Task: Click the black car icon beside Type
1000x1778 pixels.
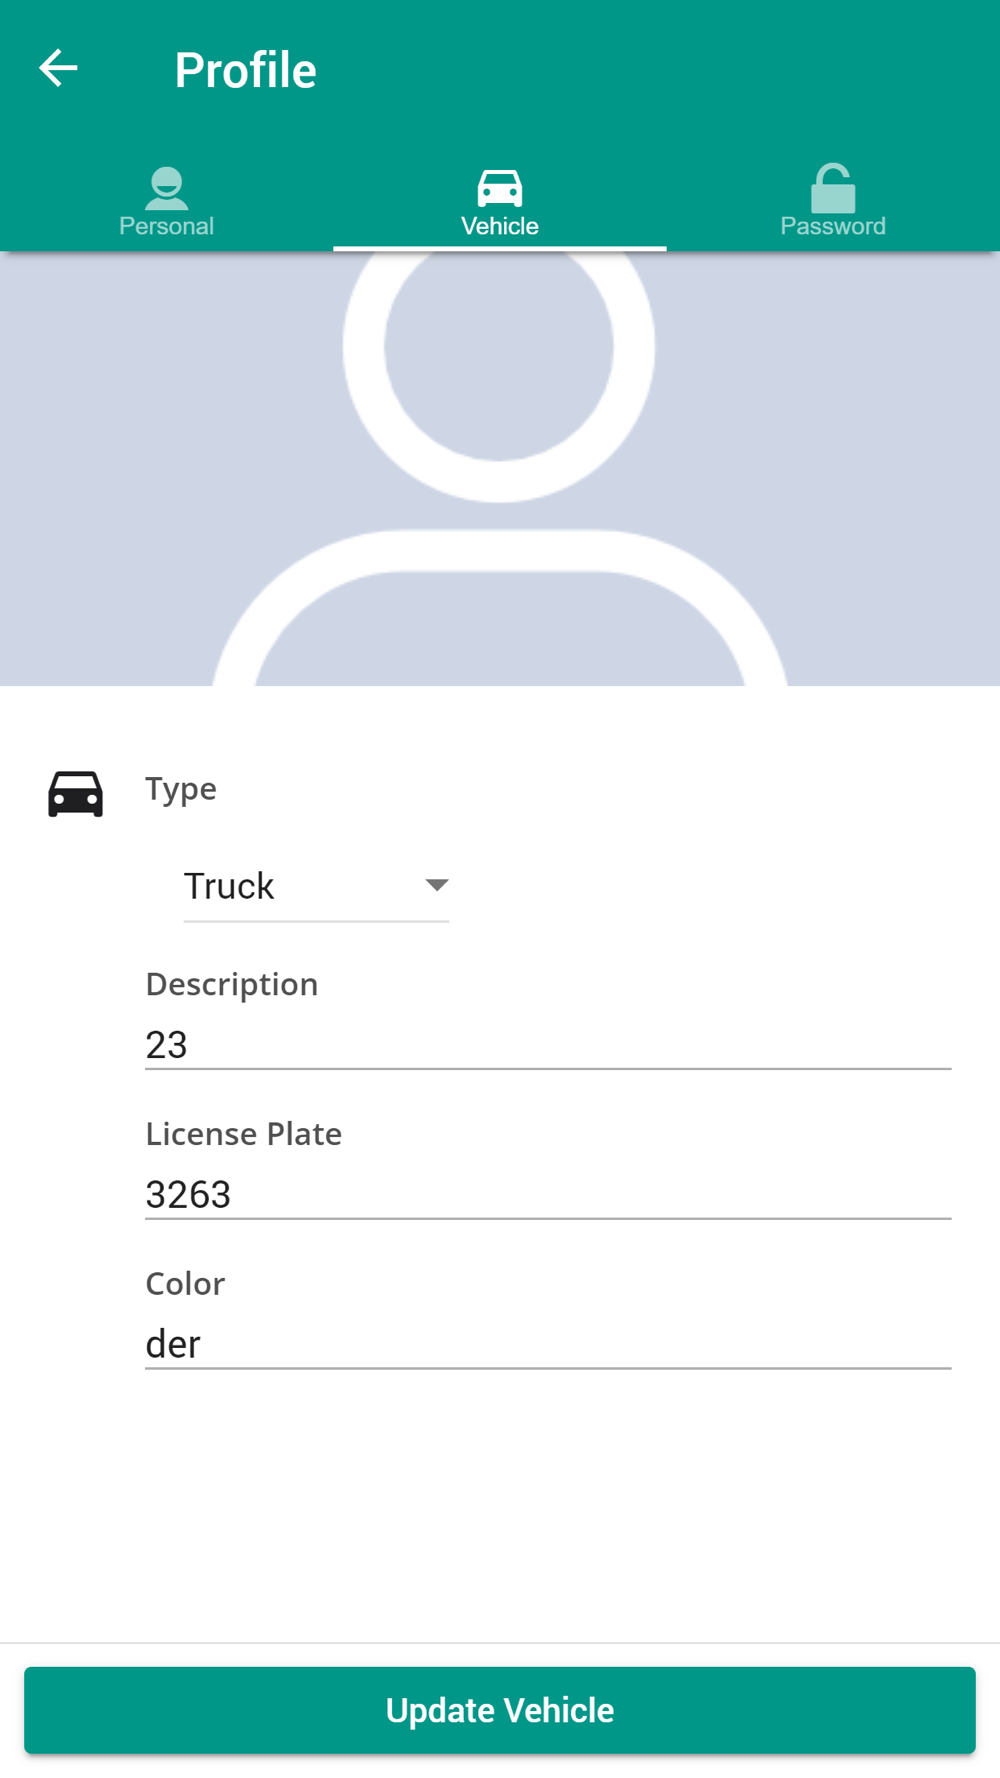Action: pyautogui.click(x=76, y=794)
